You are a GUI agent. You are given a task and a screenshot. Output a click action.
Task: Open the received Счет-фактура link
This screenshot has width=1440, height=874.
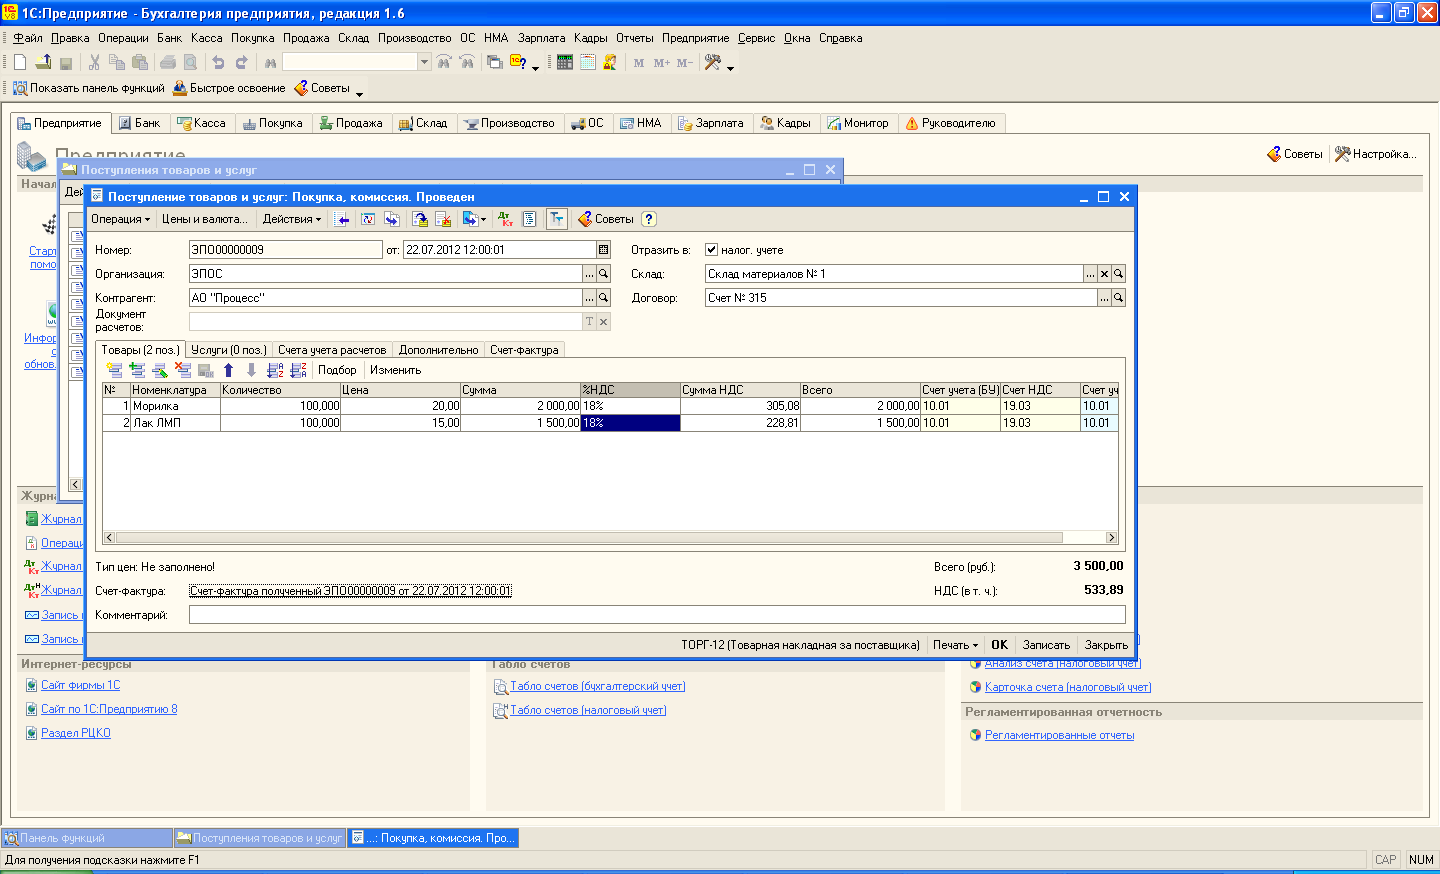(x=351, y=591)
